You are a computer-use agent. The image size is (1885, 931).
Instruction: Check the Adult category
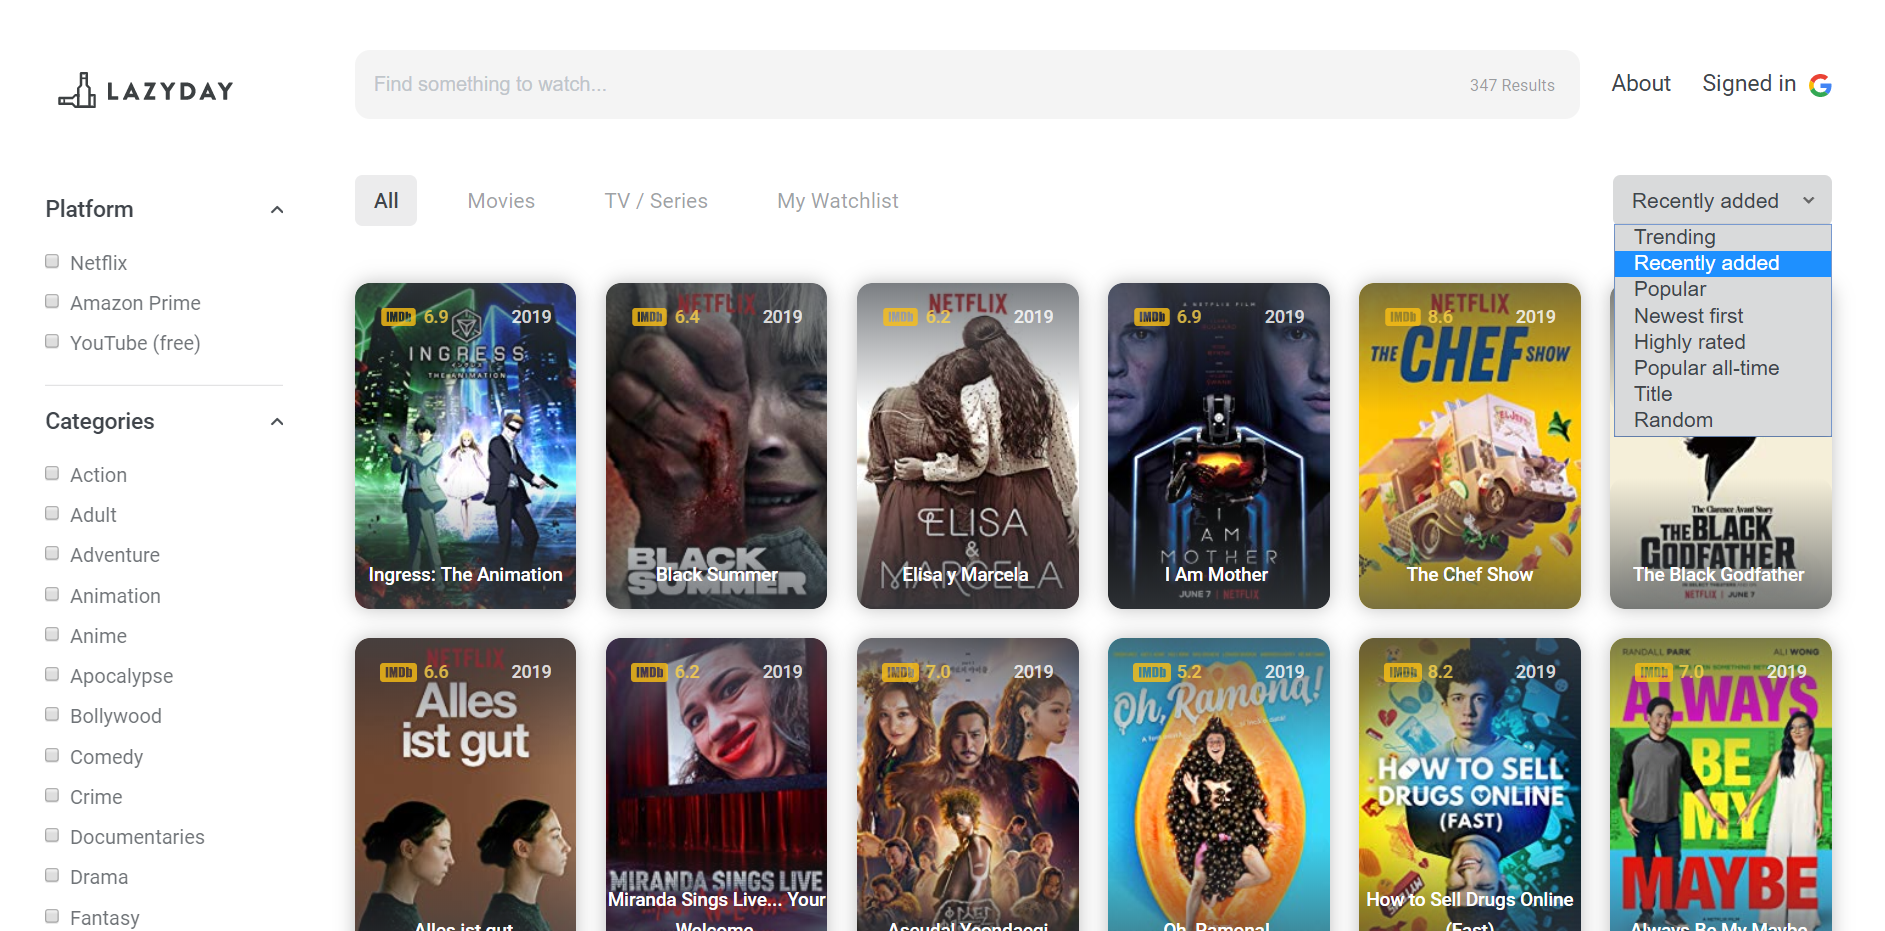52,513
